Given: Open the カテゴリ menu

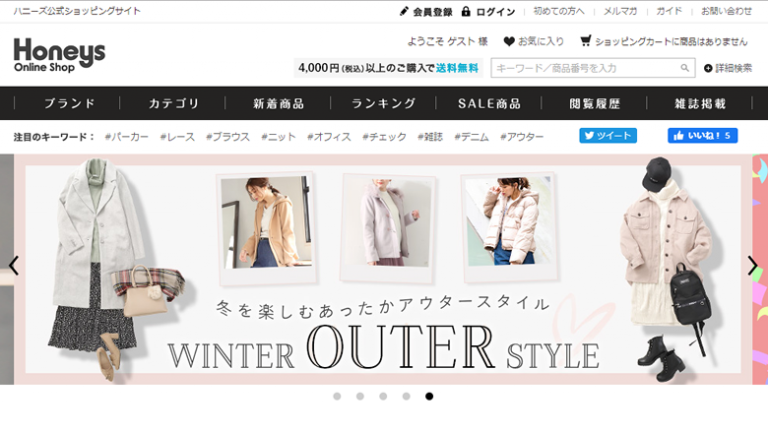Looking at the screenshot, I should 173,103.
